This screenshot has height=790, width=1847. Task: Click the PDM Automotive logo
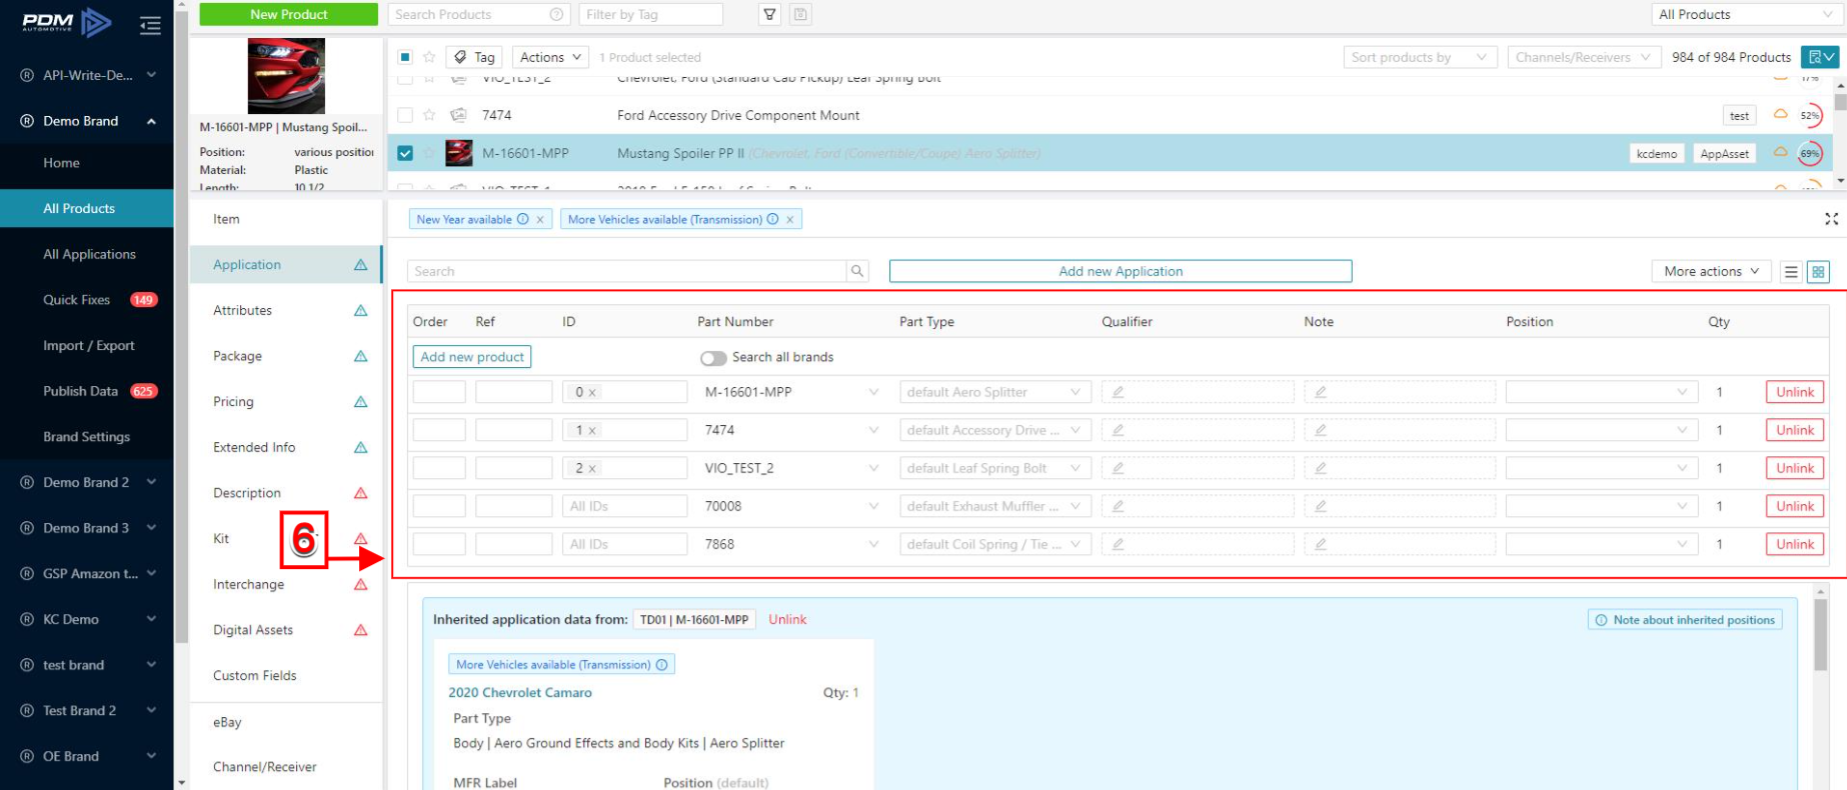tap(67, 22)
